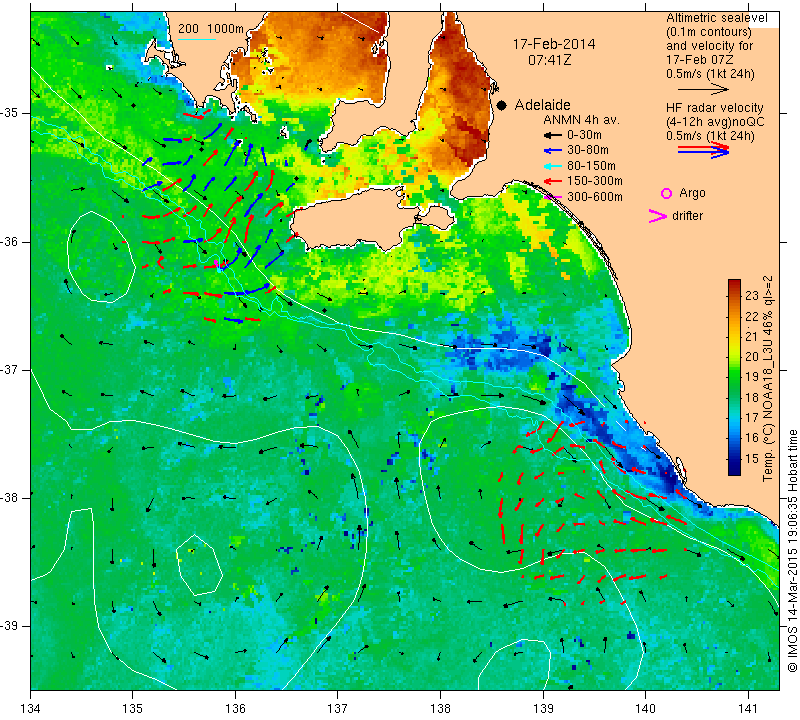Click the longitude label '137'
The image size is (800, 720).
tap(338, 709)
